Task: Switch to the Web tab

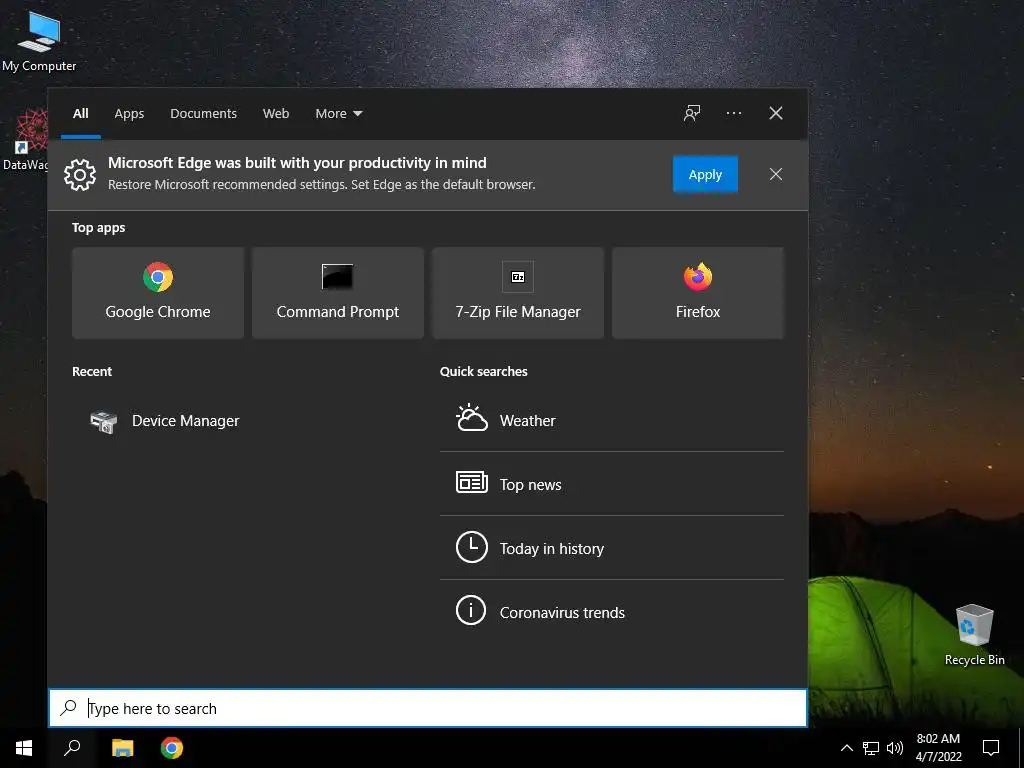Action: [276, 114]
